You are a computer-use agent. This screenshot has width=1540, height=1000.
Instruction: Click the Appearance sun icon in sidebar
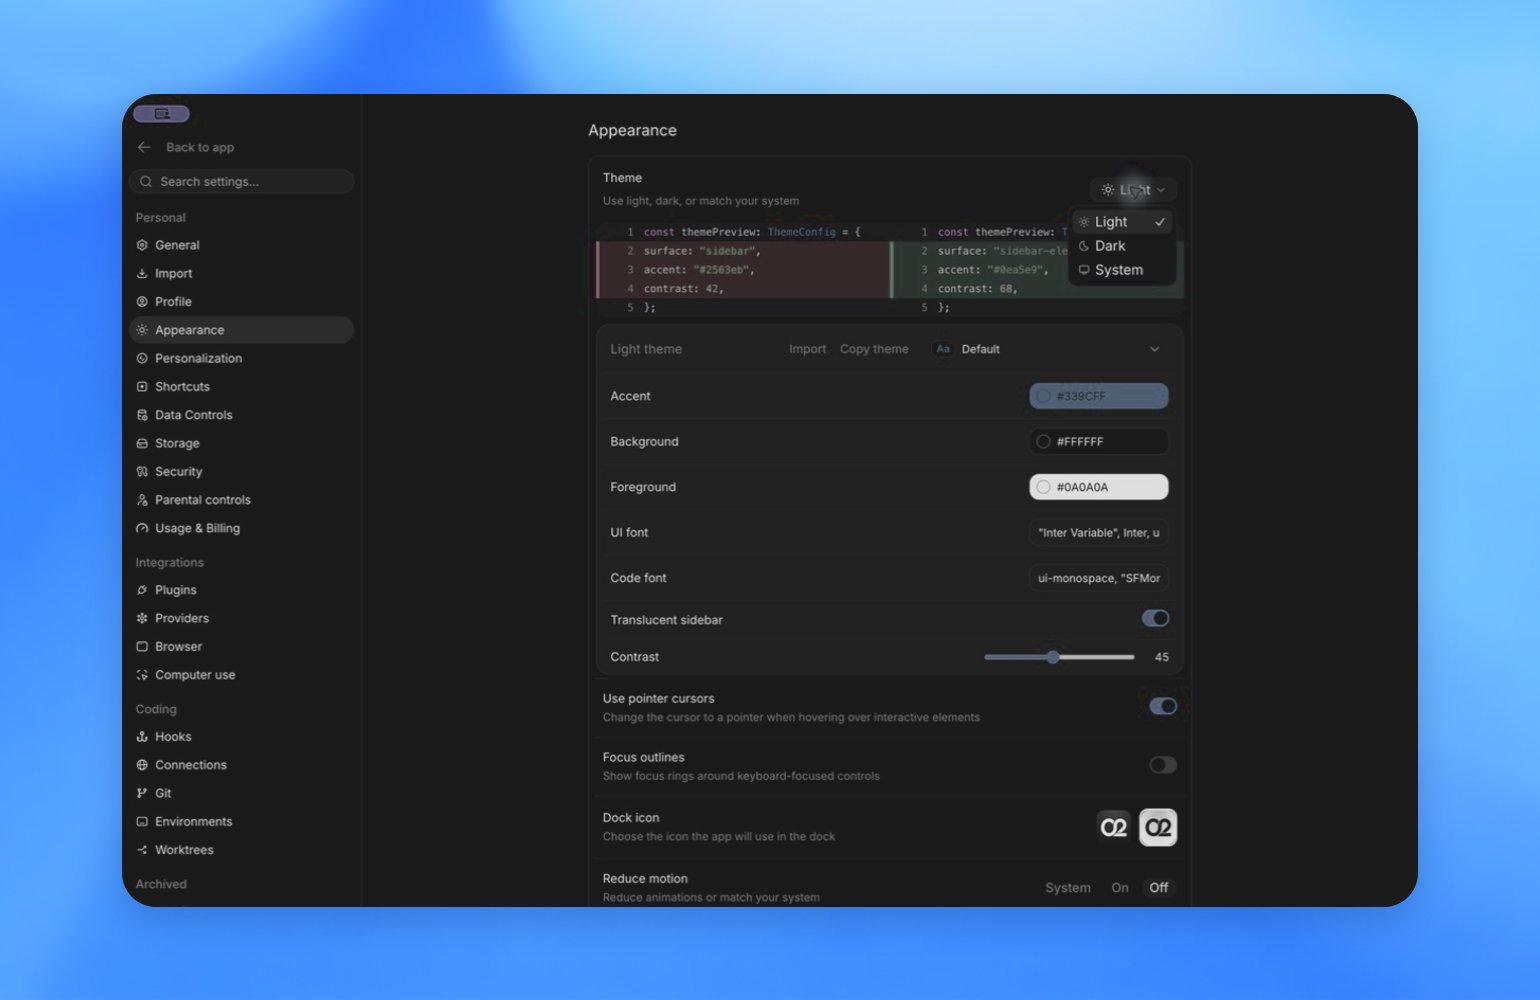pos(142,330)
